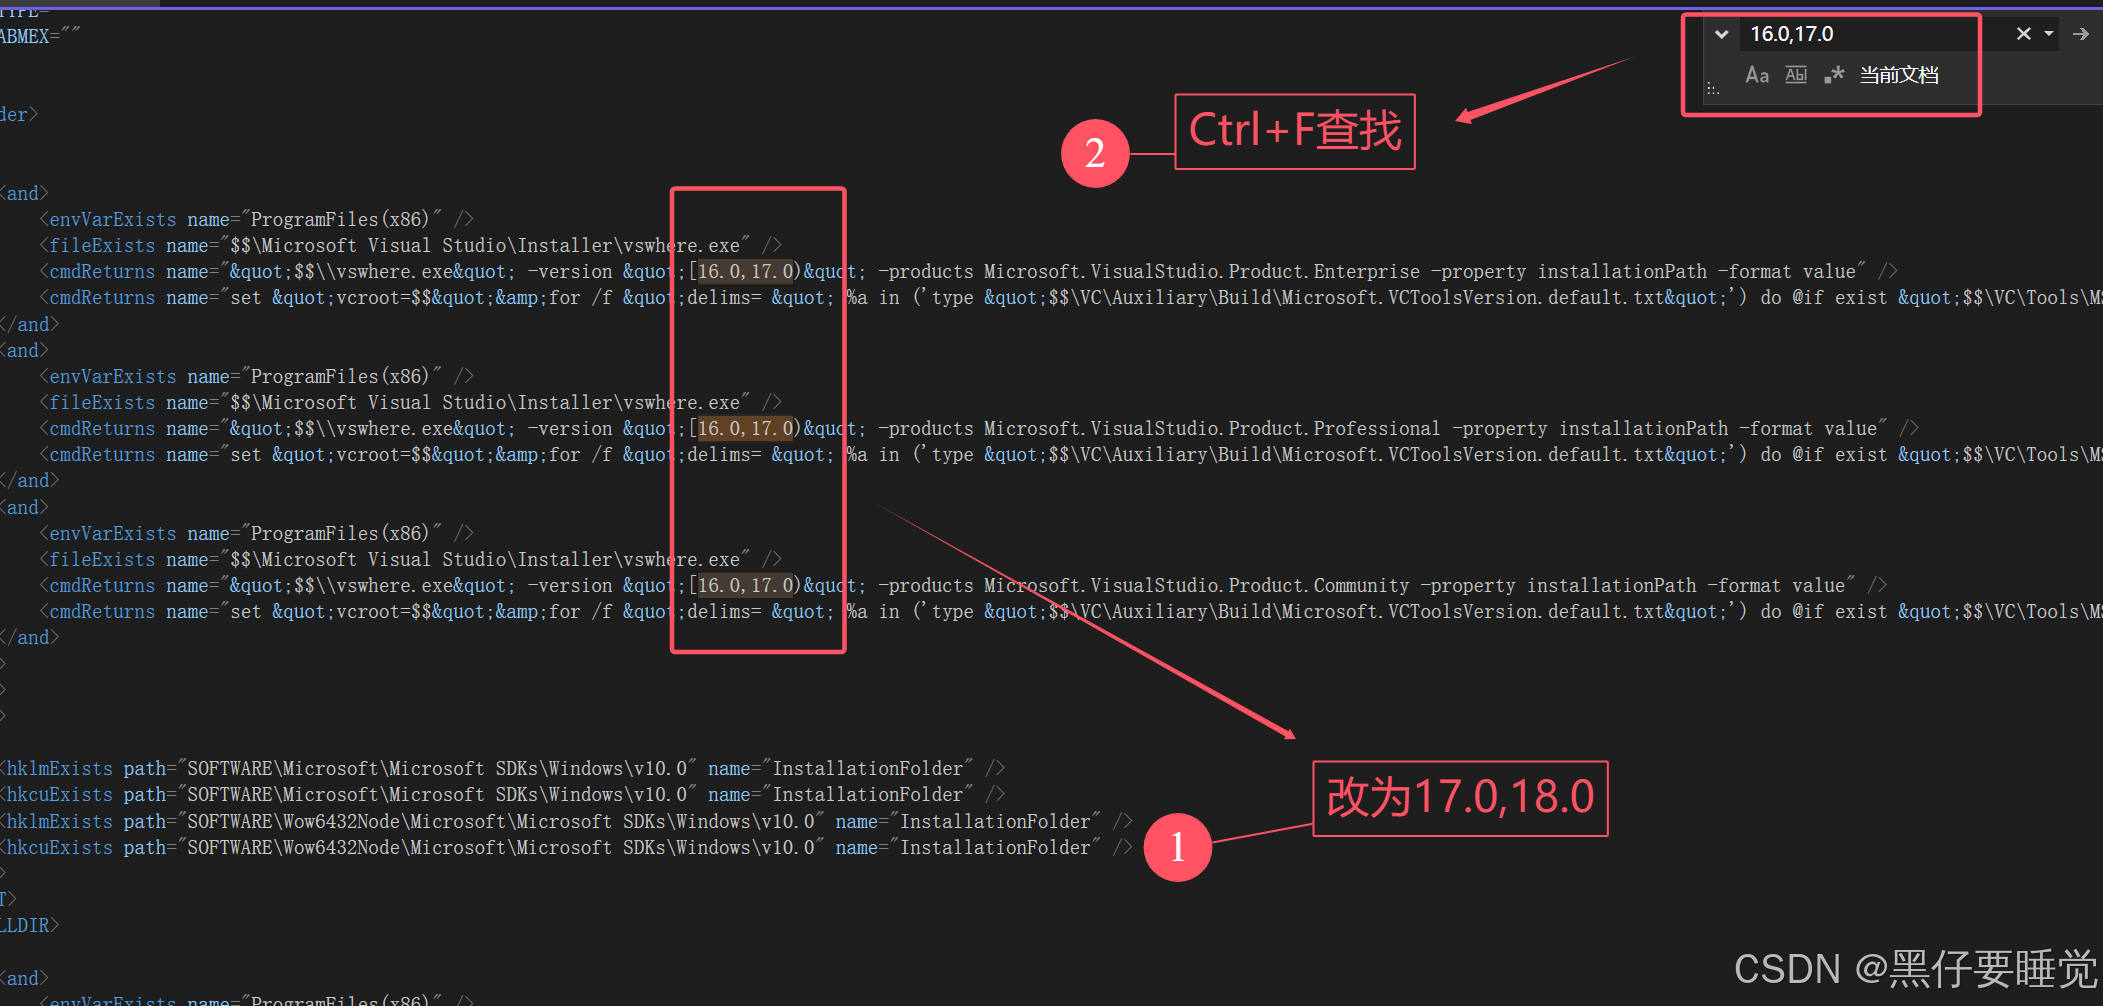Click highlighted 16.0,17.0 on Professional line
The image size is (2103, 1006).
[745, 428]
